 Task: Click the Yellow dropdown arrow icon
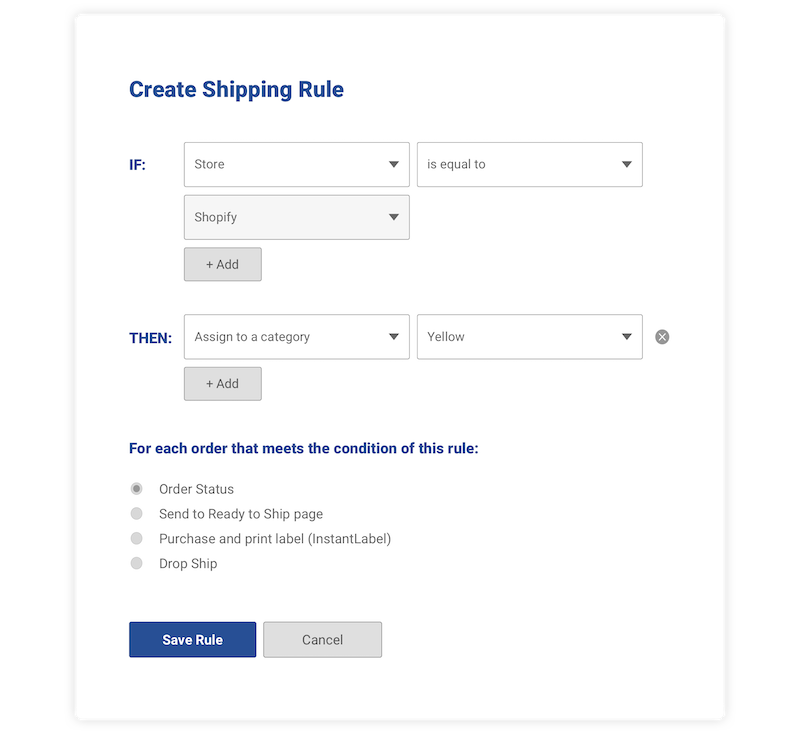pyautogui.click(x=627, y=337)
